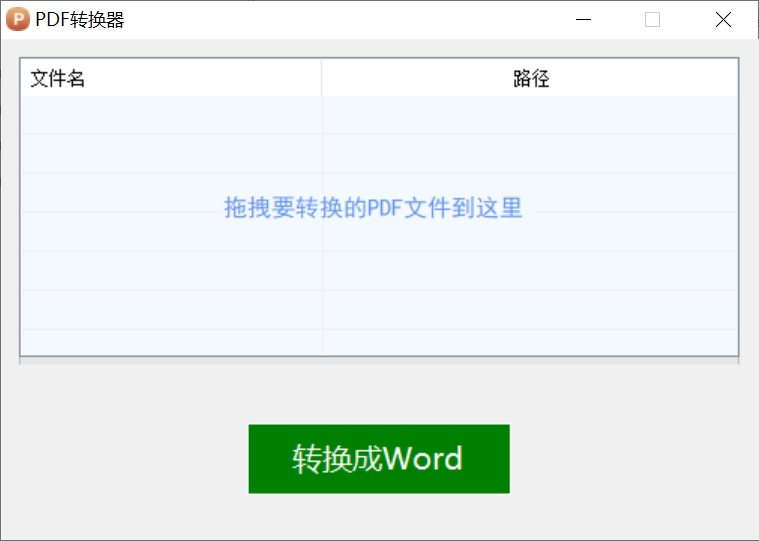Select the second empty row under 路径

[530, 154]
